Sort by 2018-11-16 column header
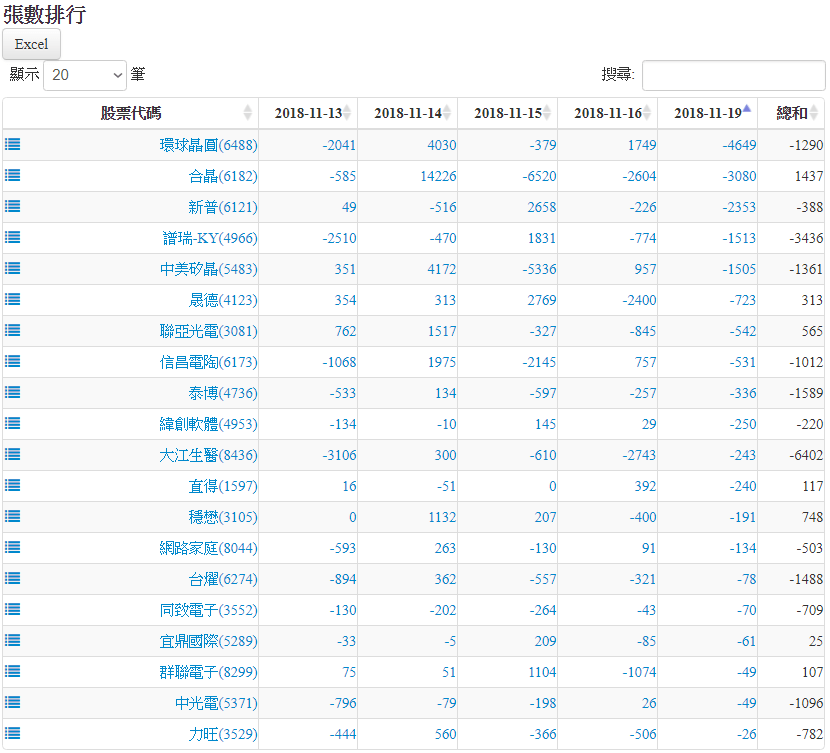The height and width of the screenshot is (753, 830). click(607, 113)
